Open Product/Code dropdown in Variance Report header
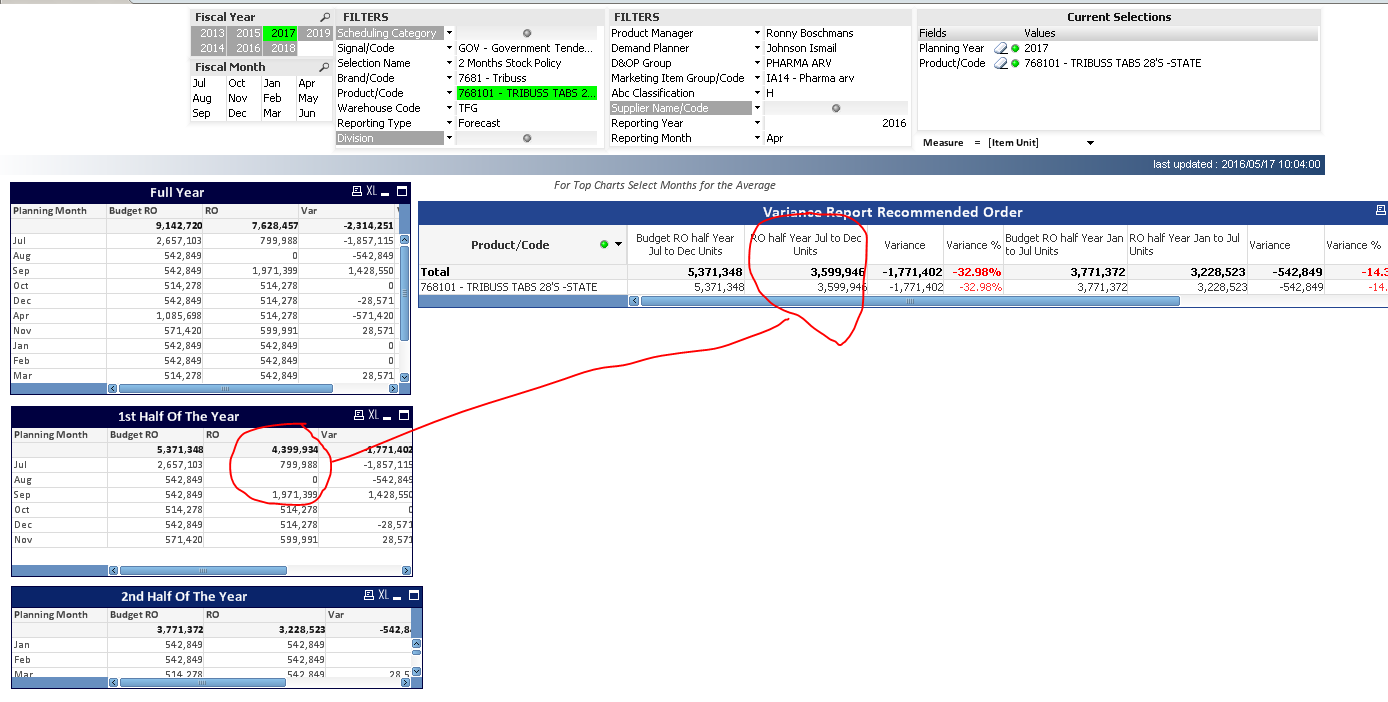Viewport: 1388px width, 702px height. point(618,245)
